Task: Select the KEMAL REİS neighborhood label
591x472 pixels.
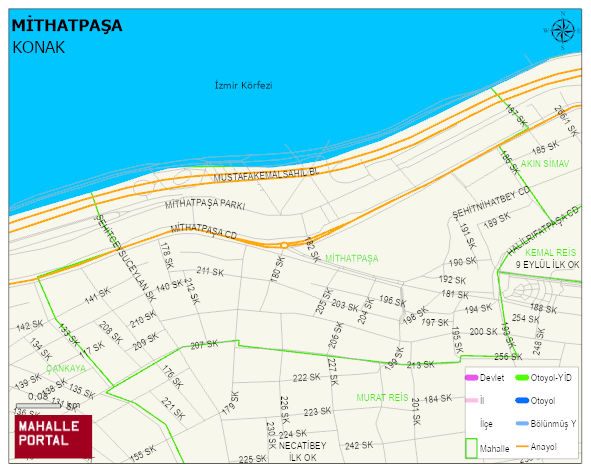Action: point(550,252)
